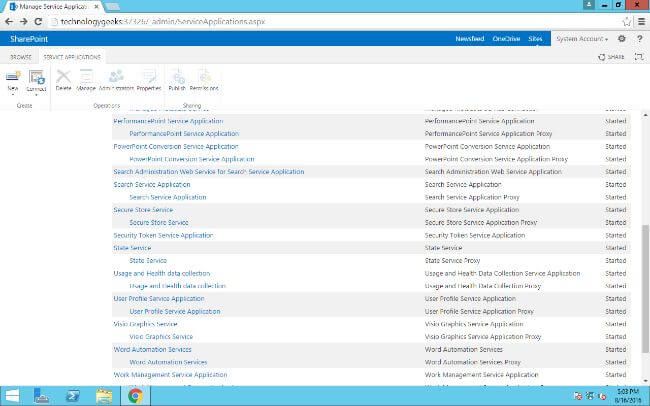Click the scrollbar down arrow
650x406 pixels.
(645, 381)
